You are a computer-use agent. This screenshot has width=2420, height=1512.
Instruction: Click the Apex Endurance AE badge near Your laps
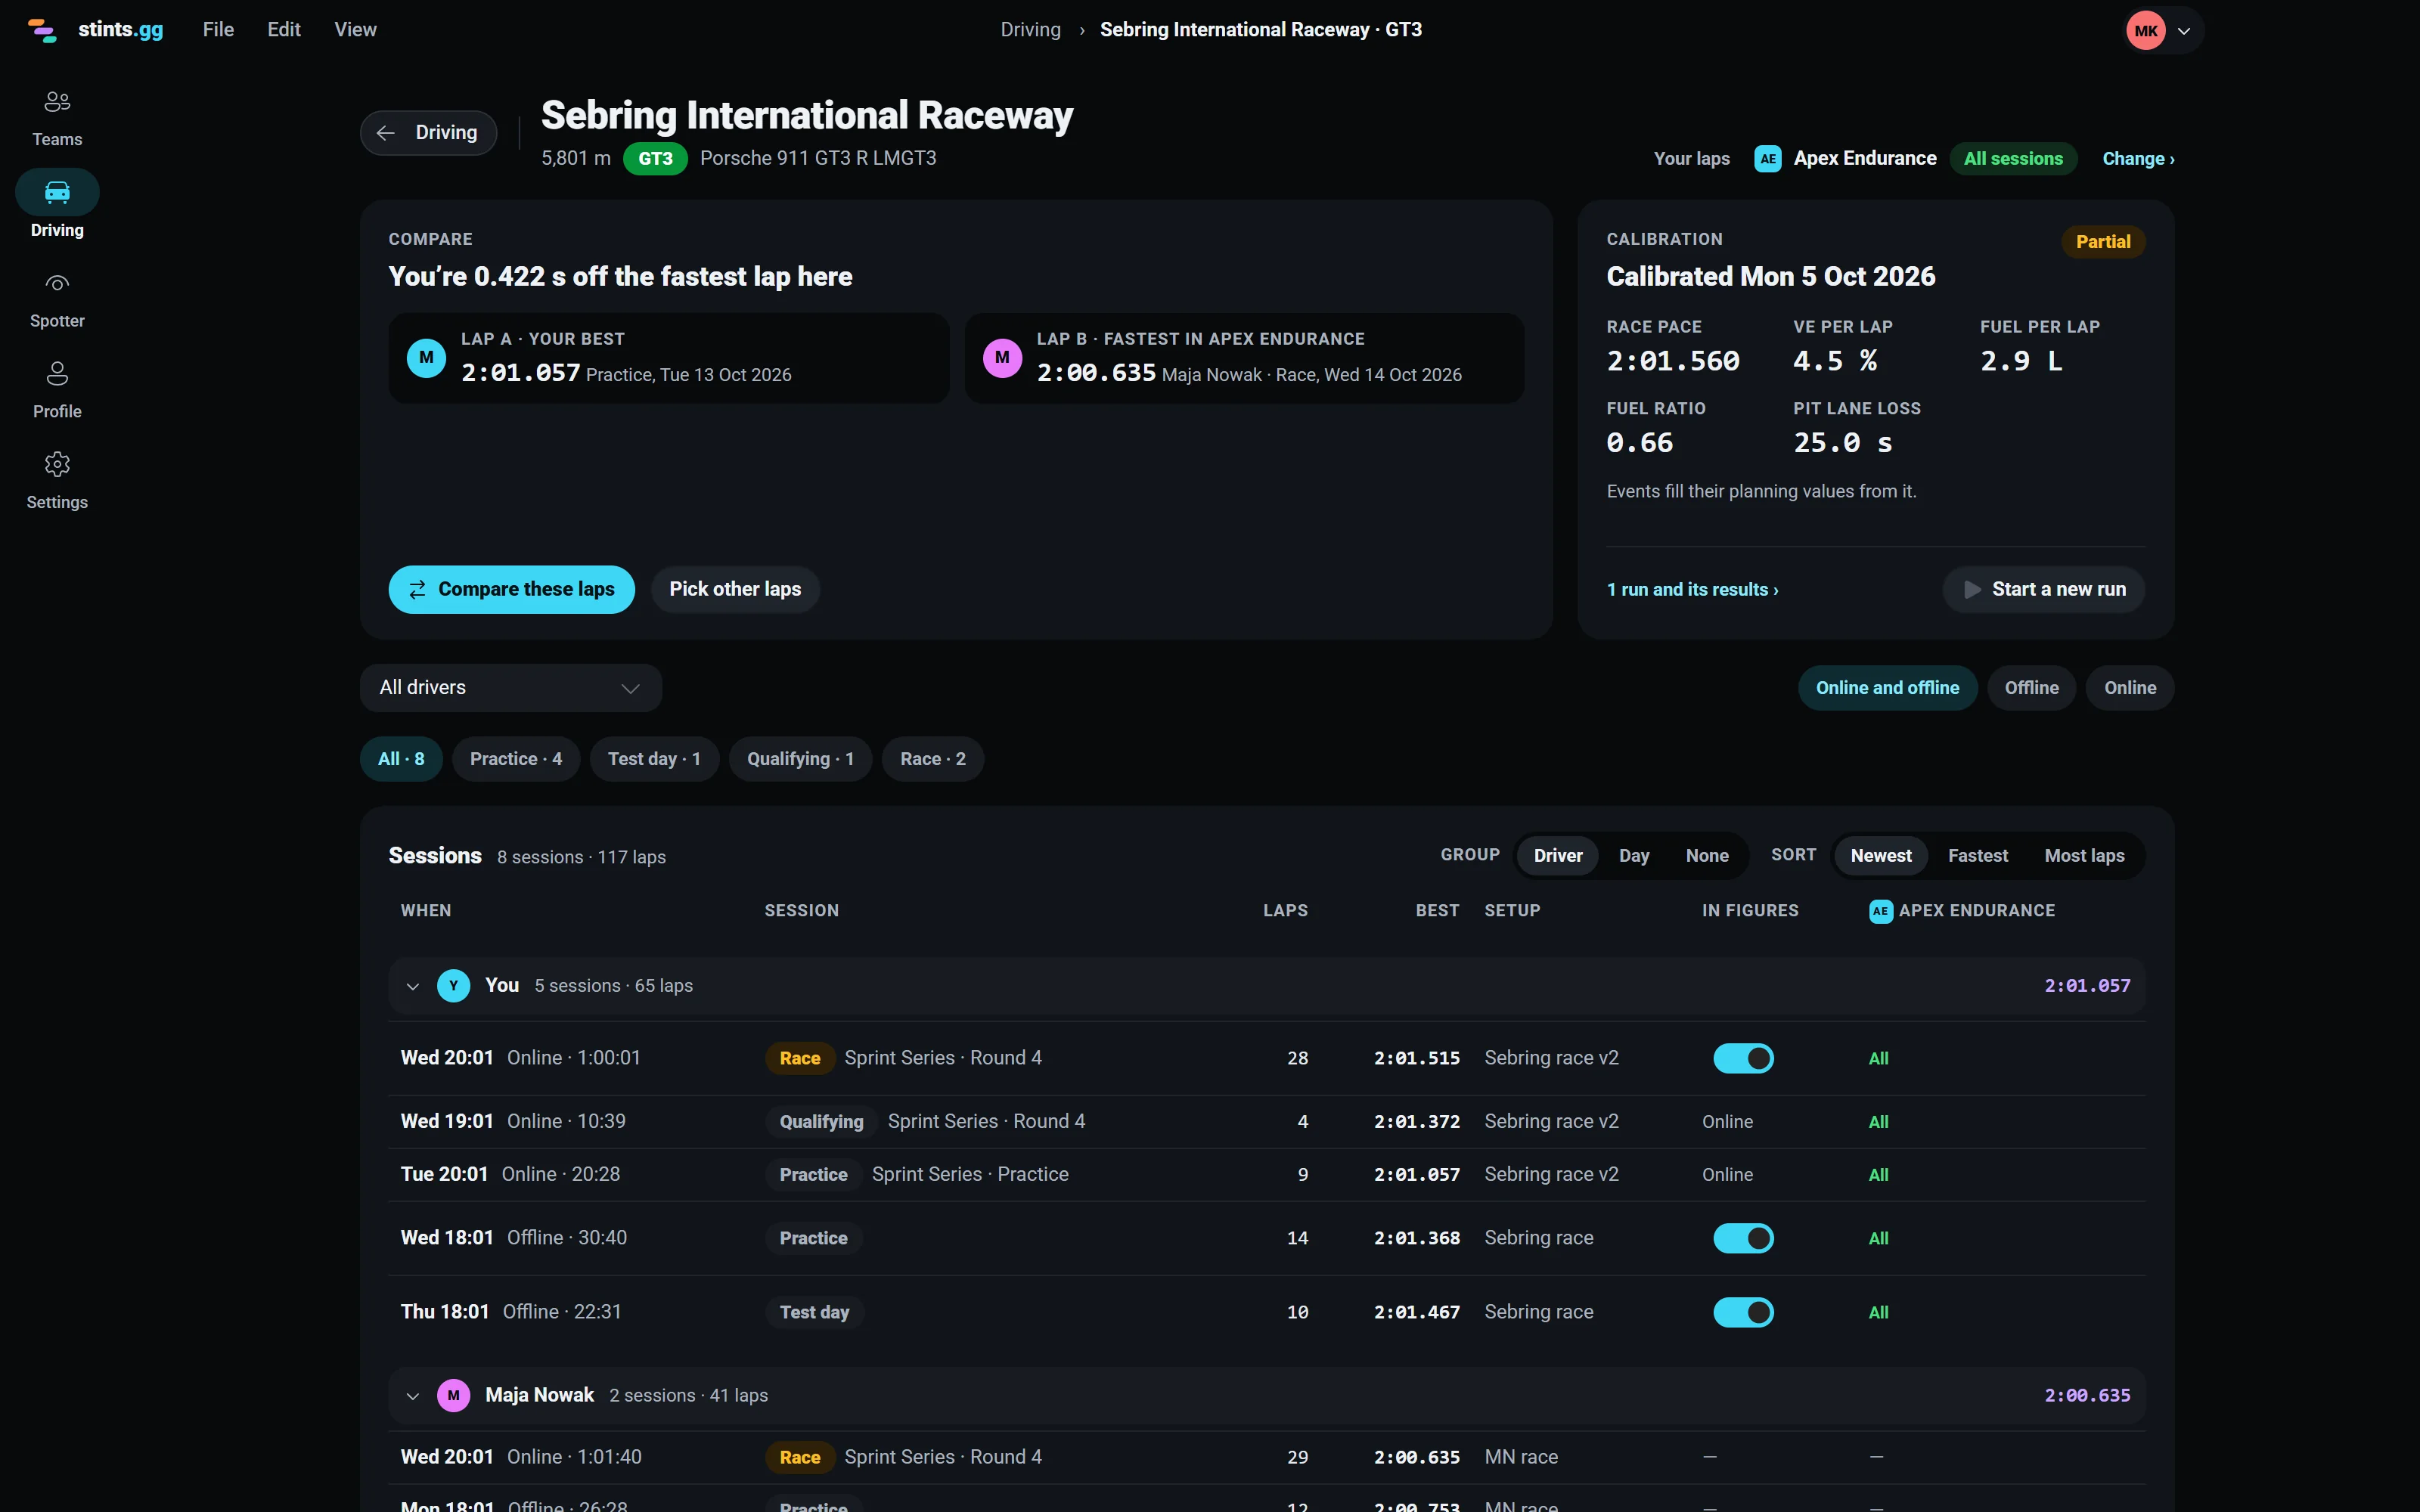(1767, 158)
